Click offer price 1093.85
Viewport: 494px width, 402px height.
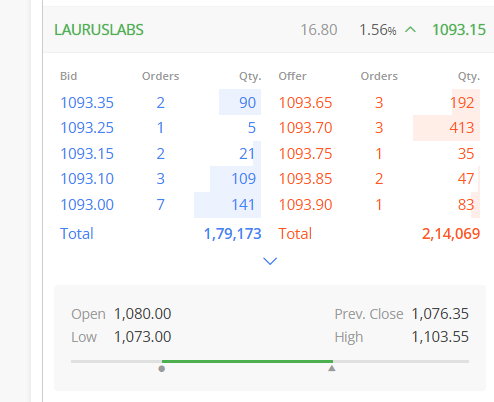point(305,179)
